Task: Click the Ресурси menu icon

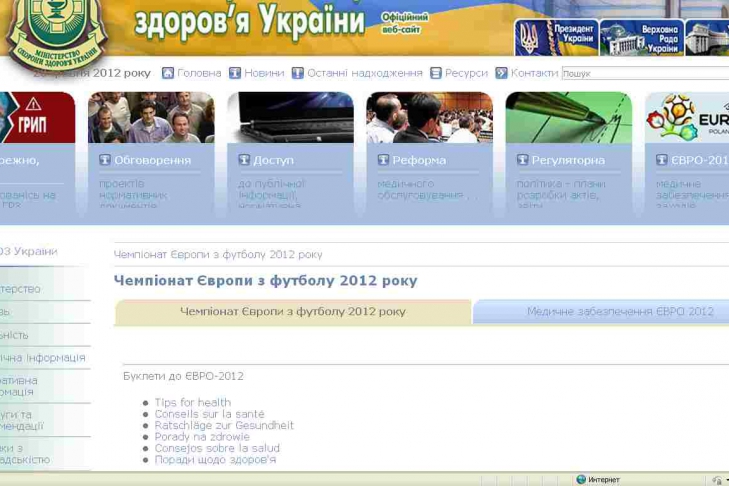Action: (x=436, y=73)
